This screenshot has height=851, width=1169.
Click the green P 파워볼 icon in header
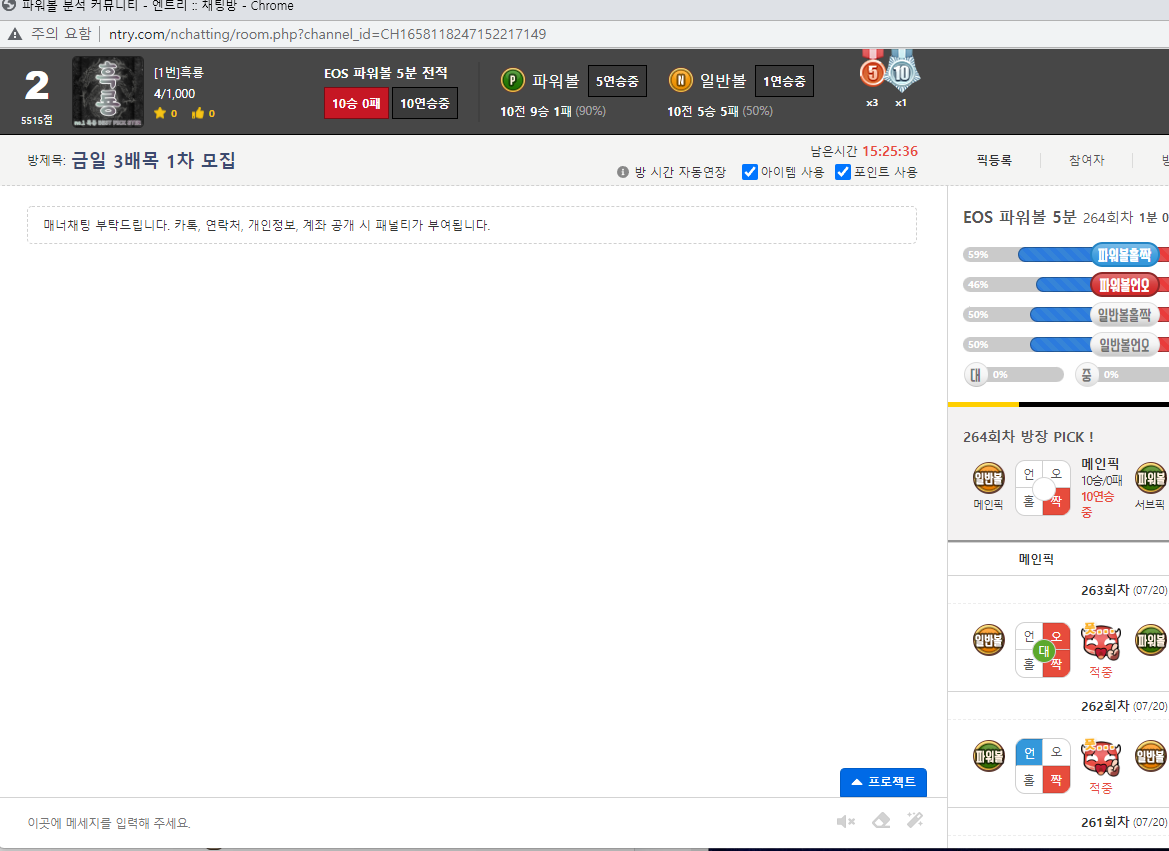(x=512, y=80)
